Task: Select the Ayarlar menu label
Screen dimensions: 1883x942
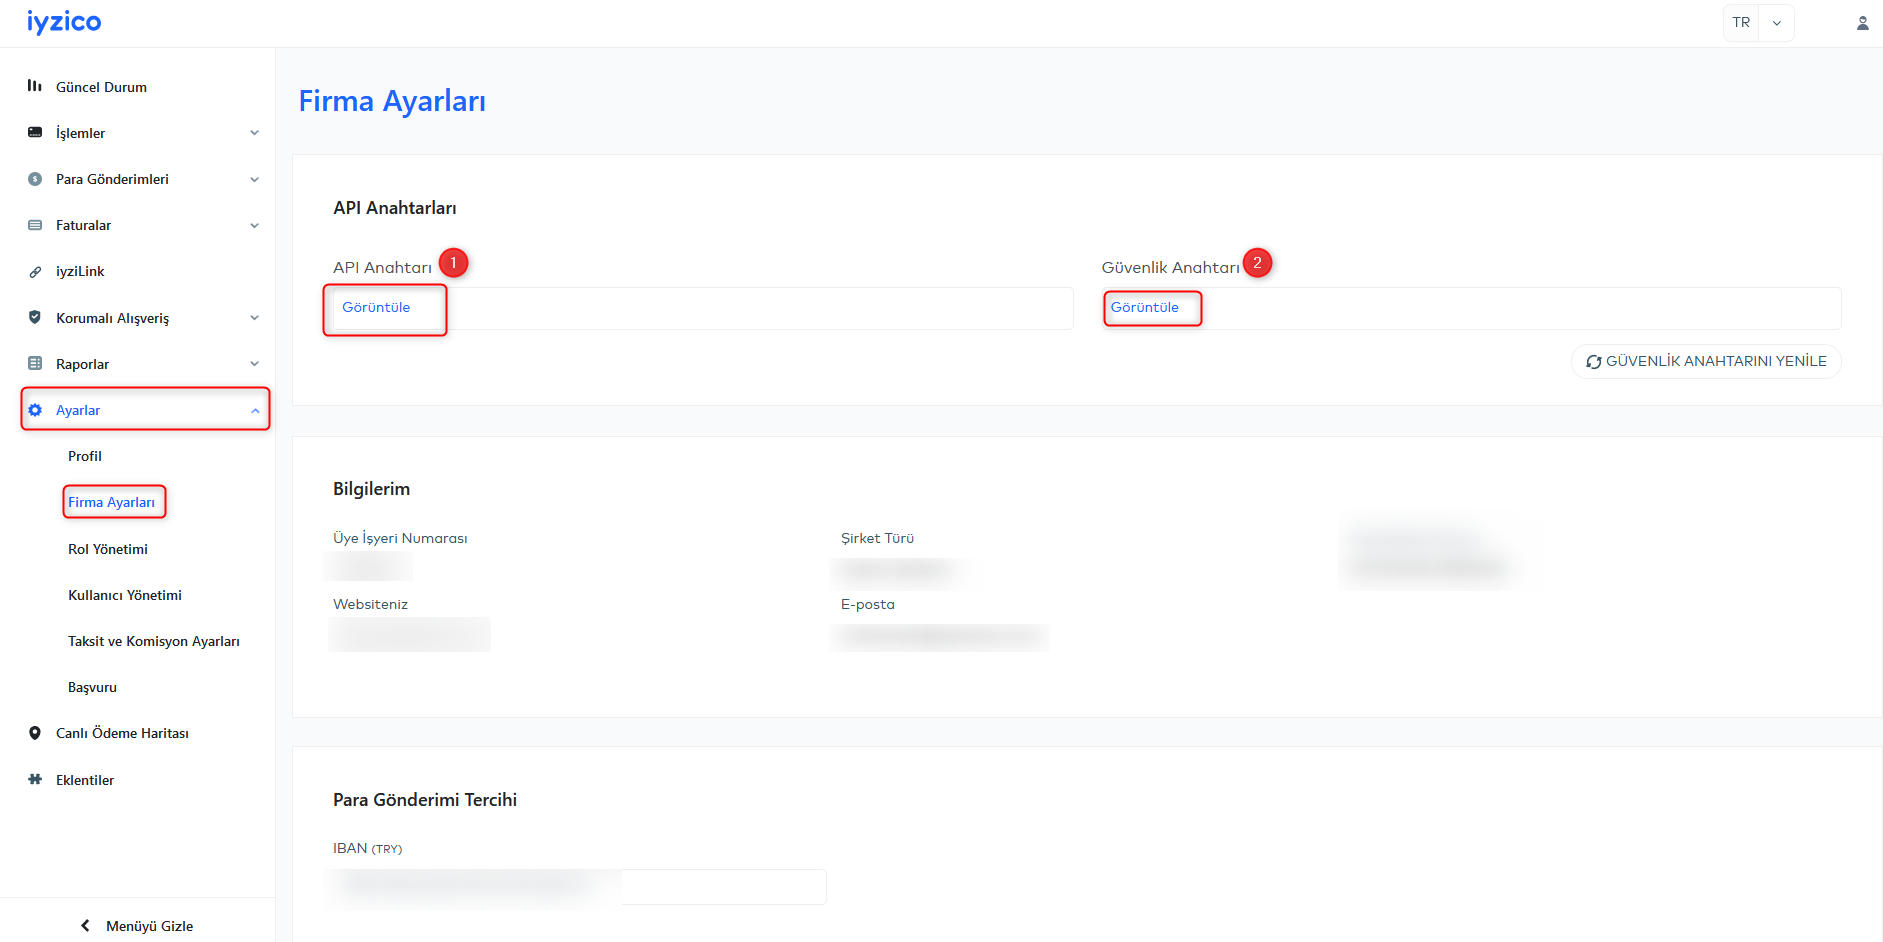Action: pos(78,410)
